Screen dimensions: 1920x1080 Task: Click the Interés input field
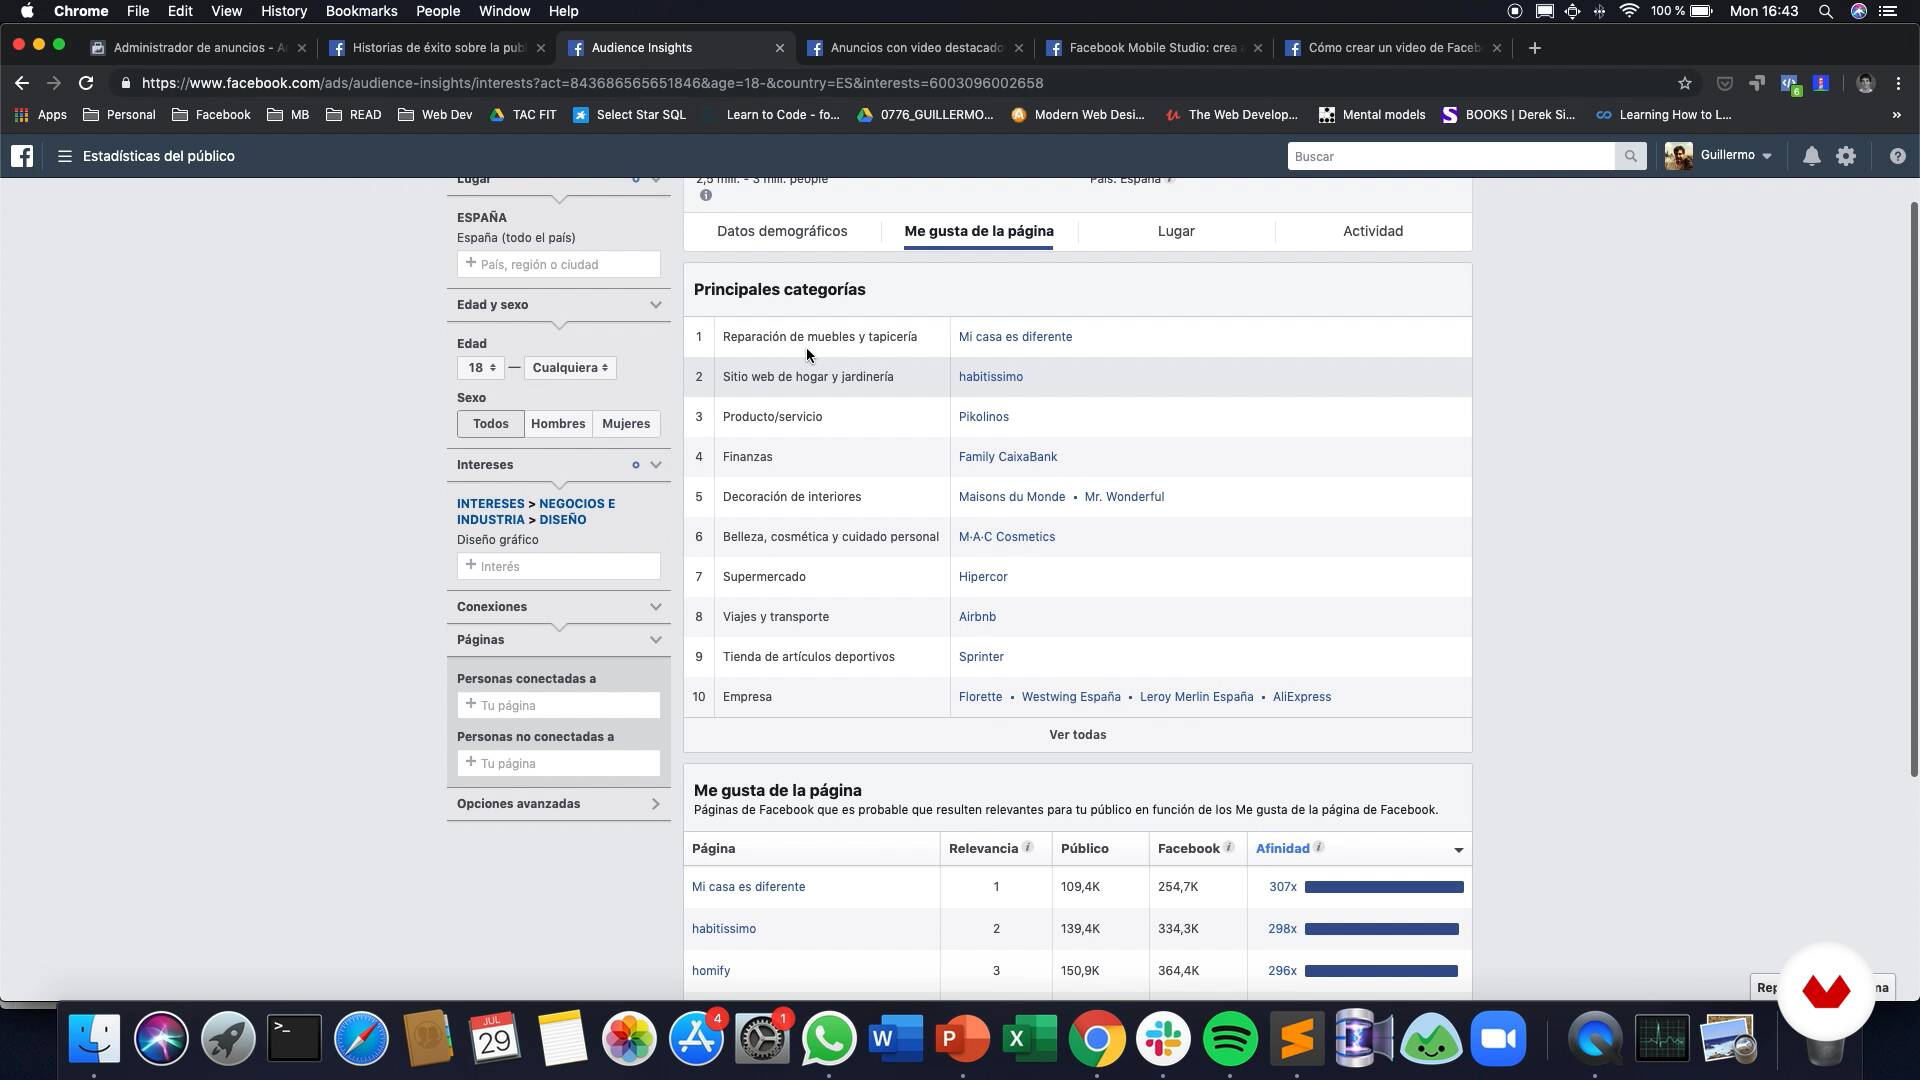[x=559, y=566]
